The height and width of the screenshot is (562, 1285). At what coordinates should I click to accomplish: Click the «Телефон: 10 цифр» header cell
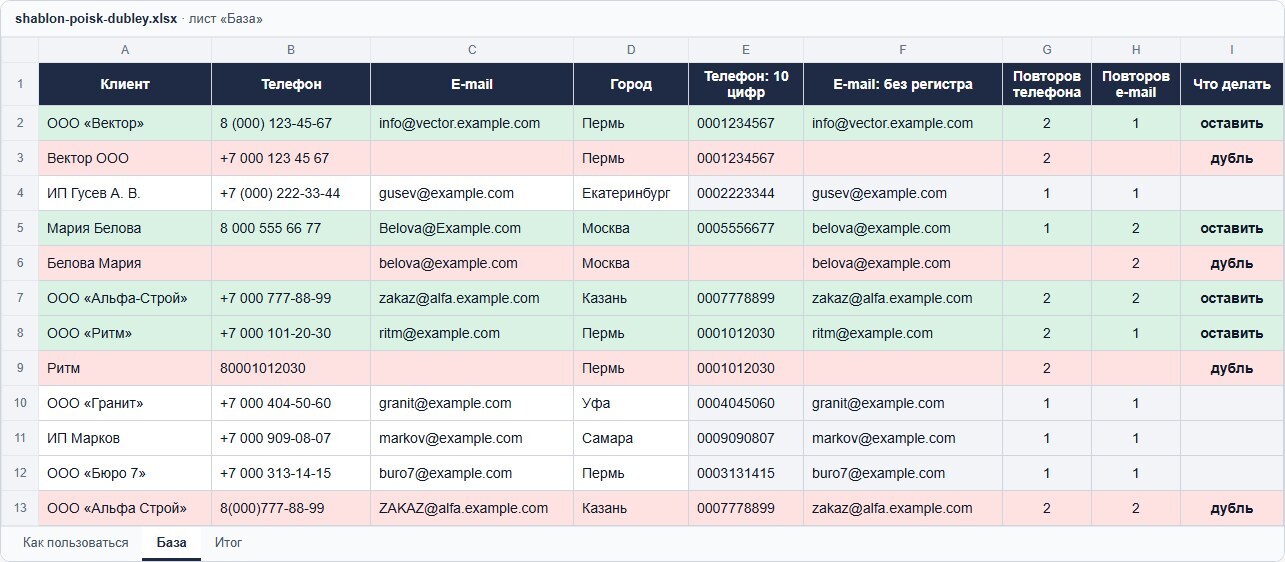click(746, 84)
